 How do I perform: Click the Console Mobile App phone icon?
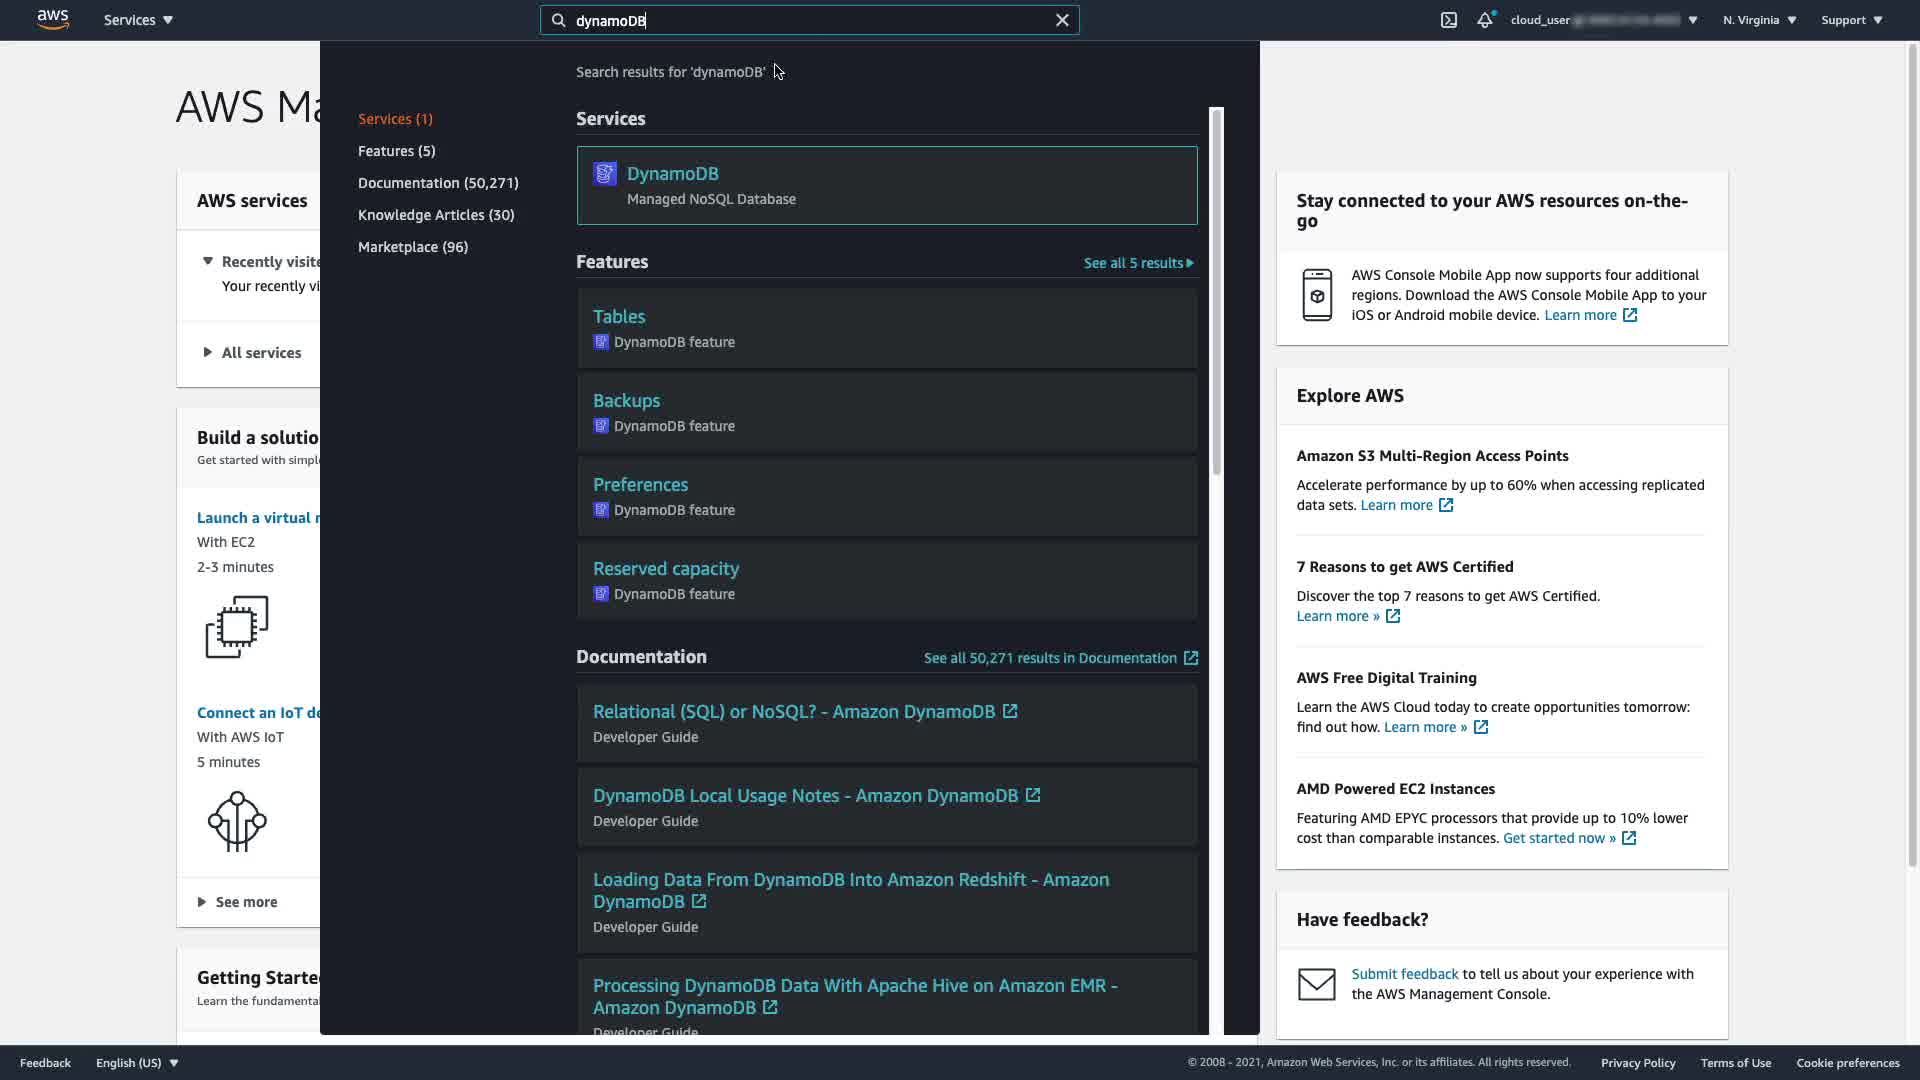click(1317, 295)
